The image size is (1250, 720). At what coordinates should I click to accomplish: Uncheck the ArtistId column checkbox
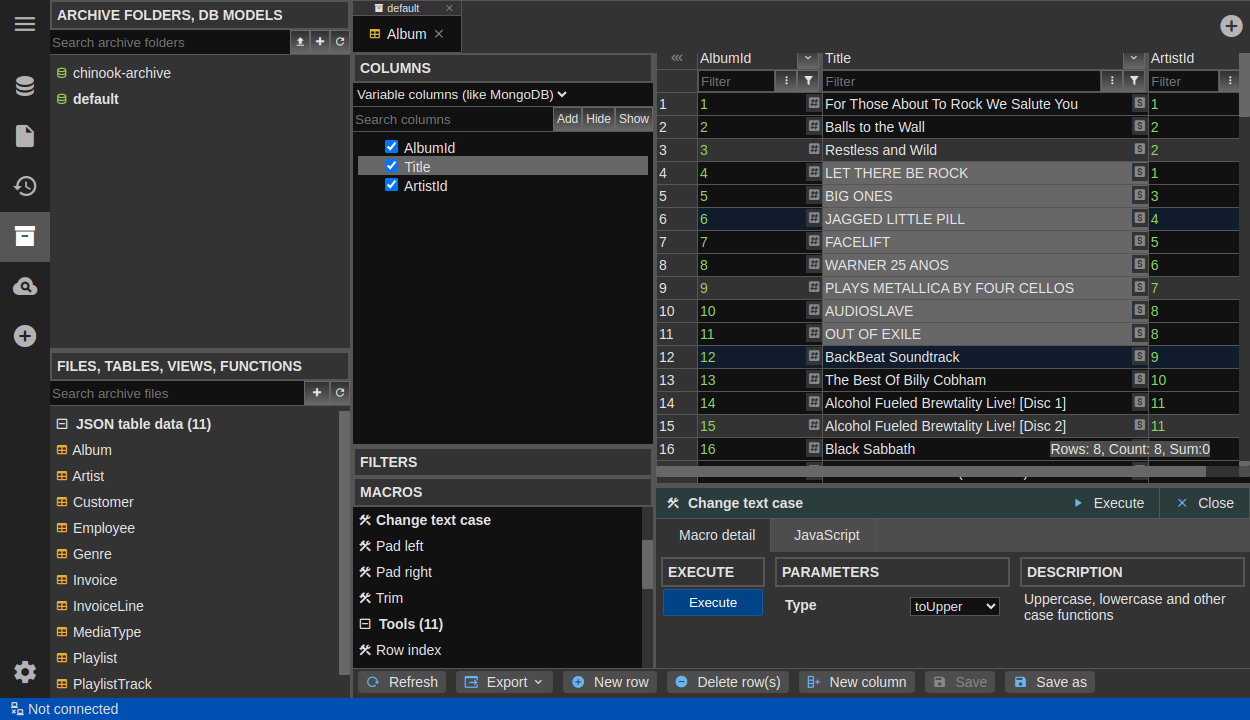pos(391,186)
